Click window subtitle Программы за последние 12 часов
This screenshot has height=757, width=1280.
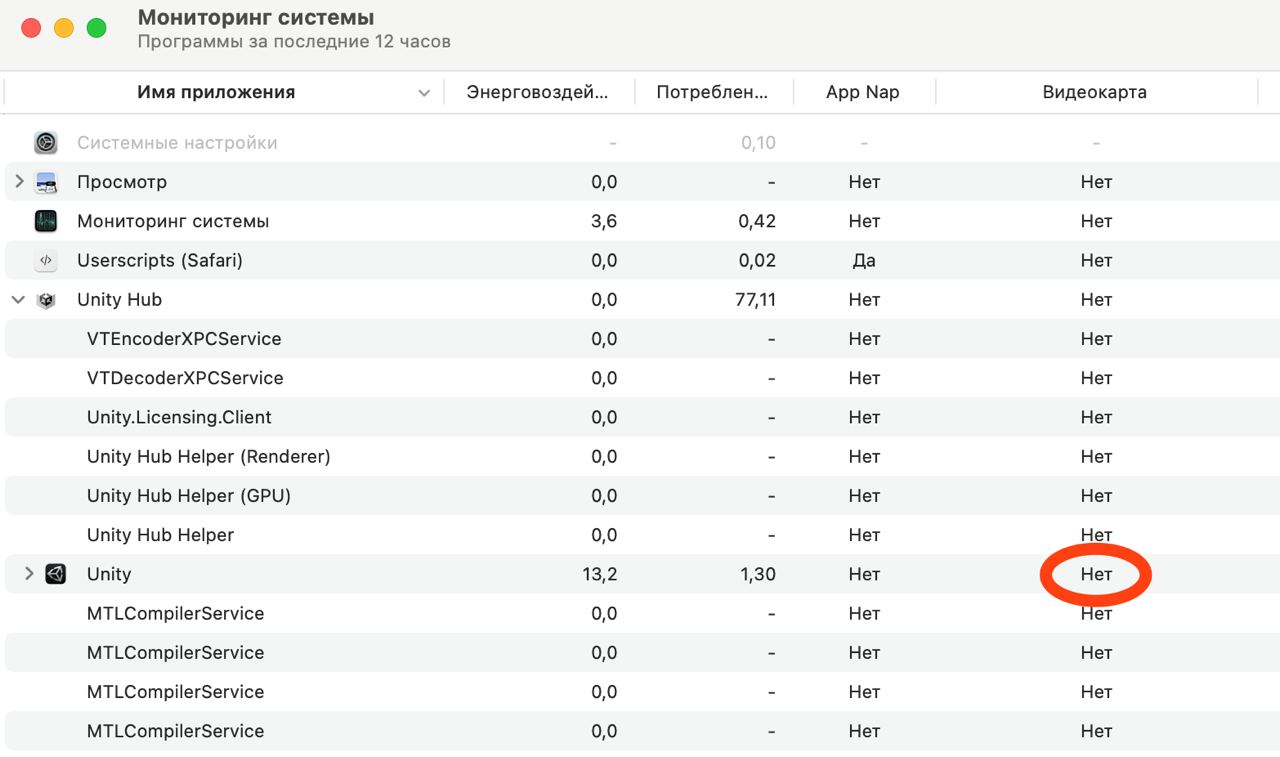click(x=294, y=42)
